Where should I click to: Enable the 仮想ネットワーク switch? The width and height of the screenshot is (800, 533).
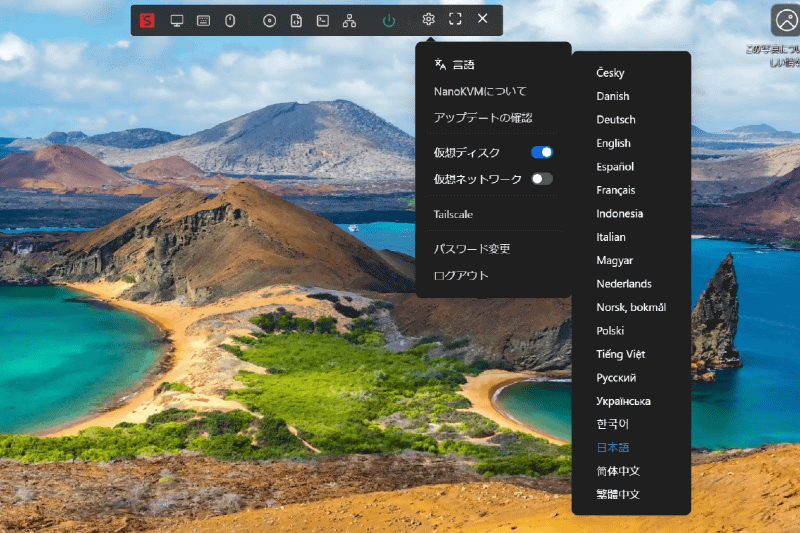(542, 179)
